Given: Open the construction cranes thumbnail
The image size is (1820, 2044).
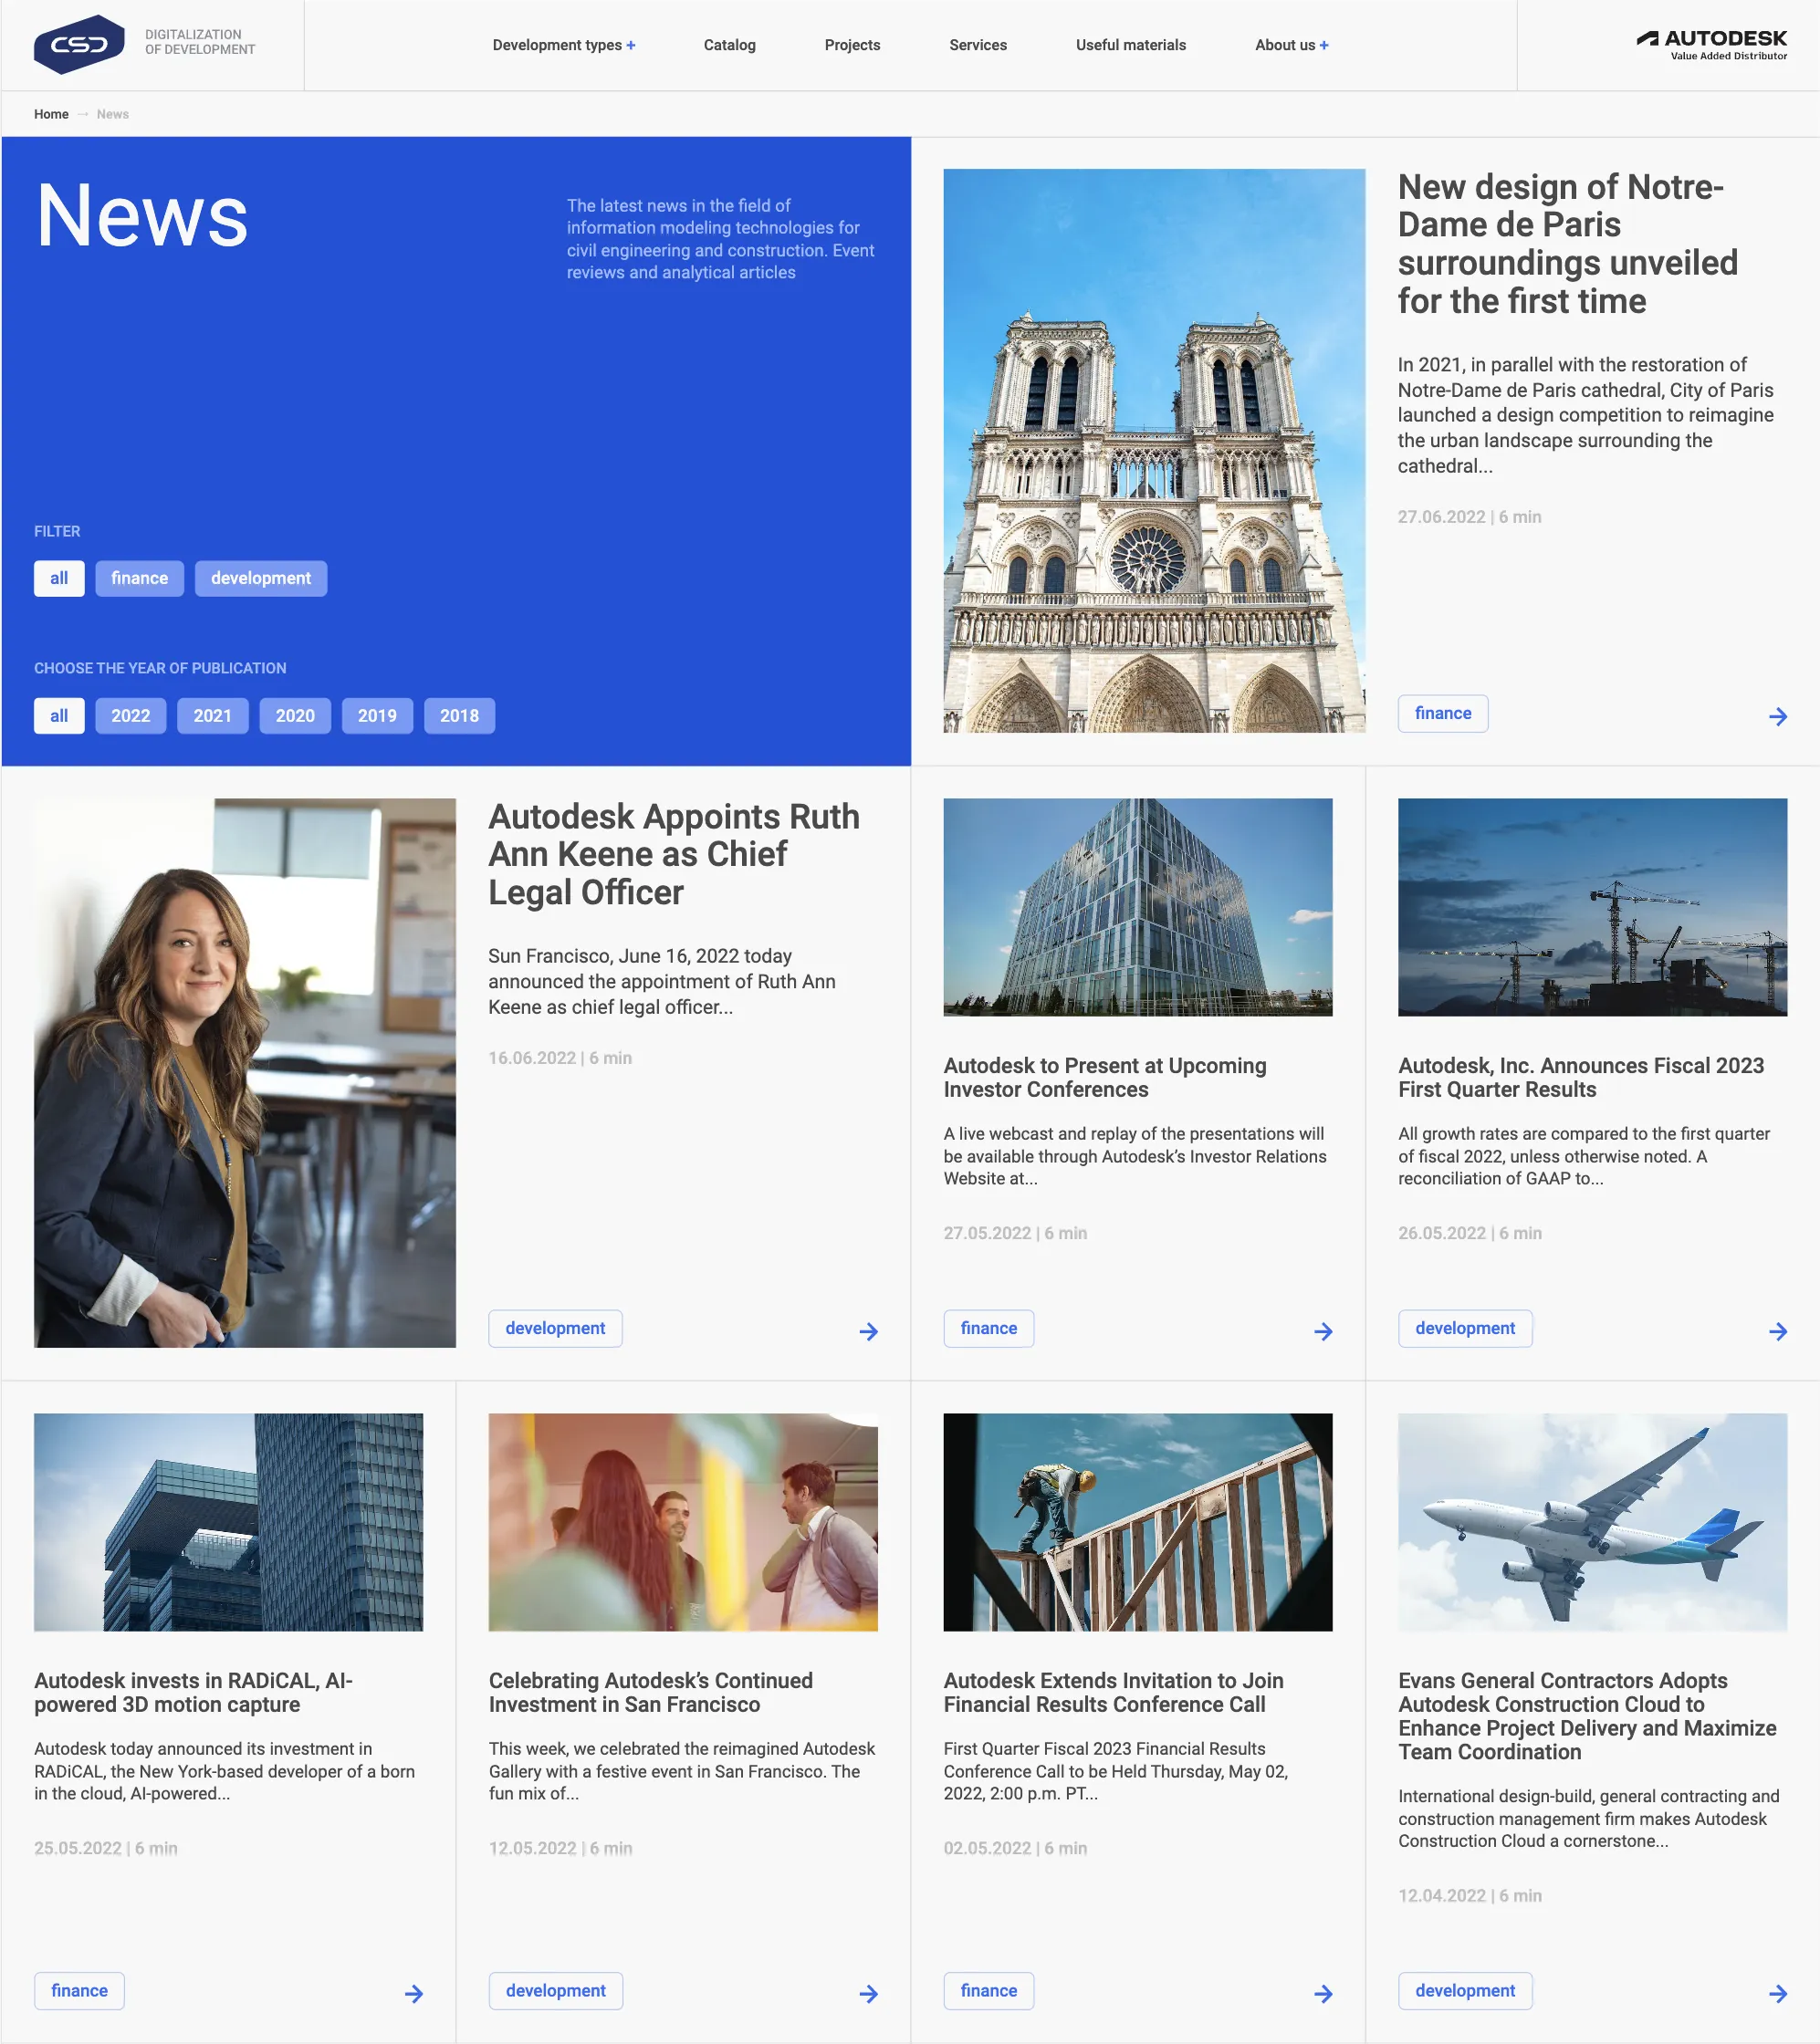Looking at the screenshot, I should 1592,907.
